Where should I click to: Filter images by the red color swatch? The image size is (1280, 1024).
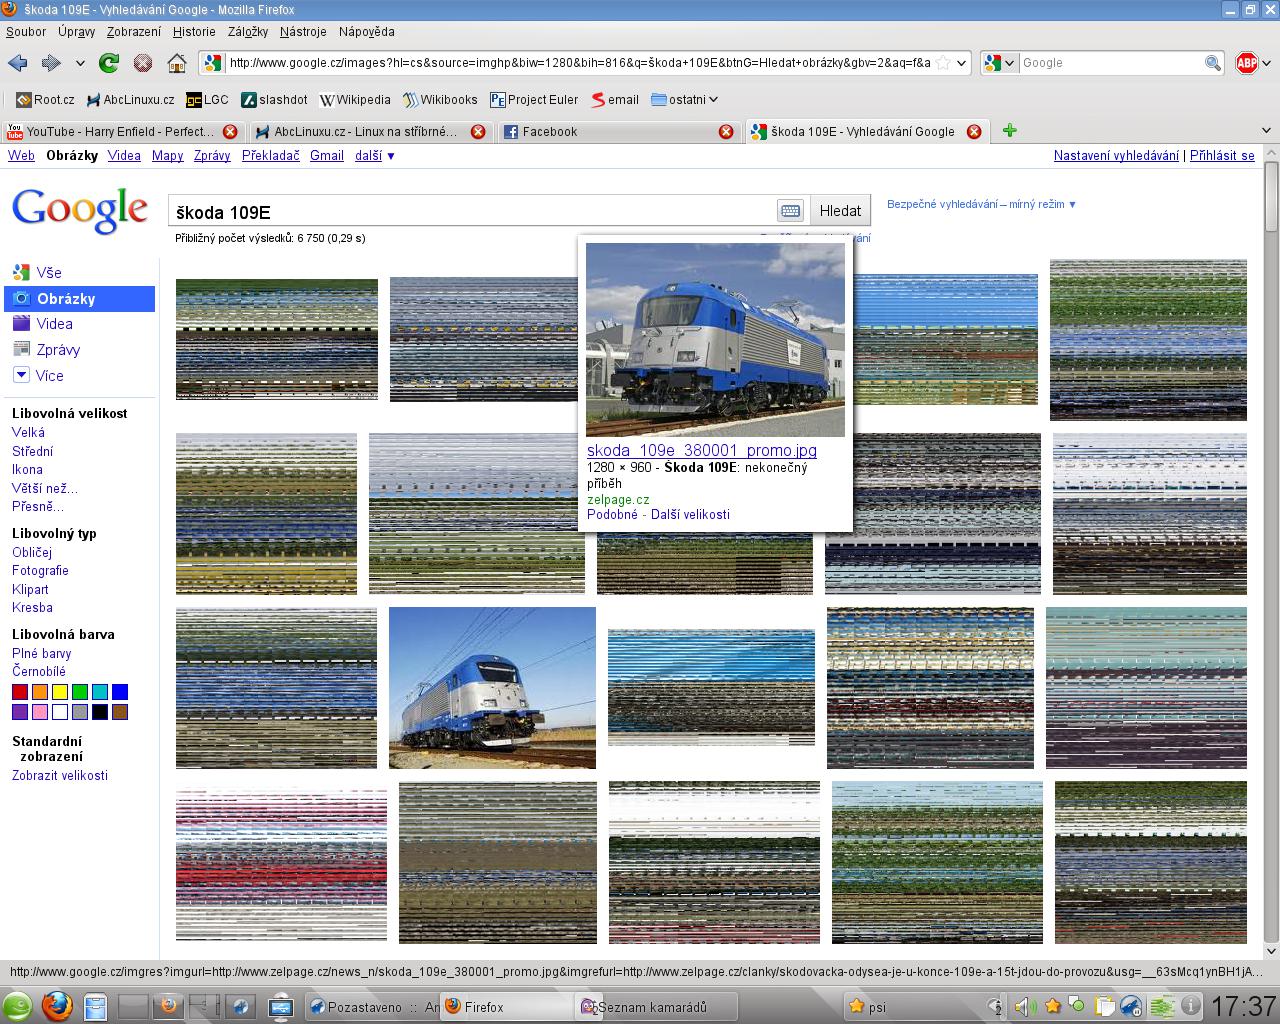[20, 692]
